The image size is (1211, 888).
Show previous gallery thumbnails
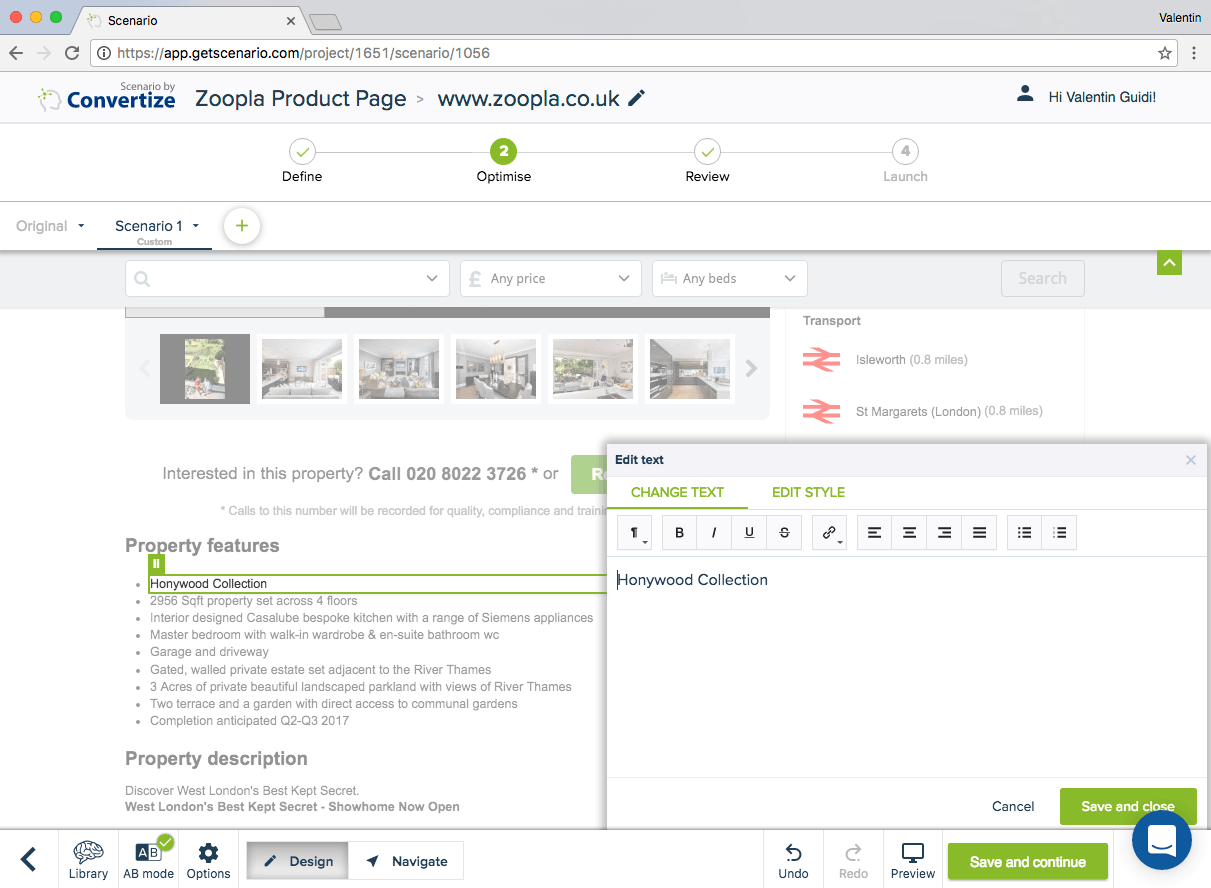point(144,369)
